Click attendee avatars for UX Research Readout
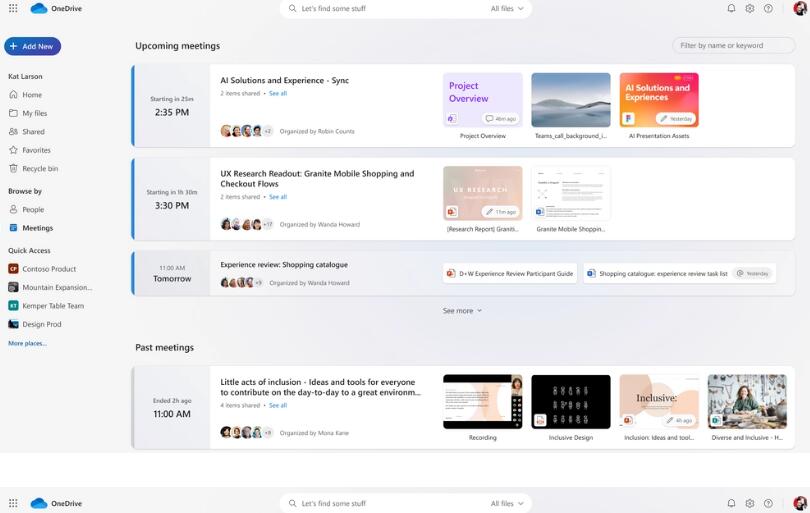 tap(247, 224)
